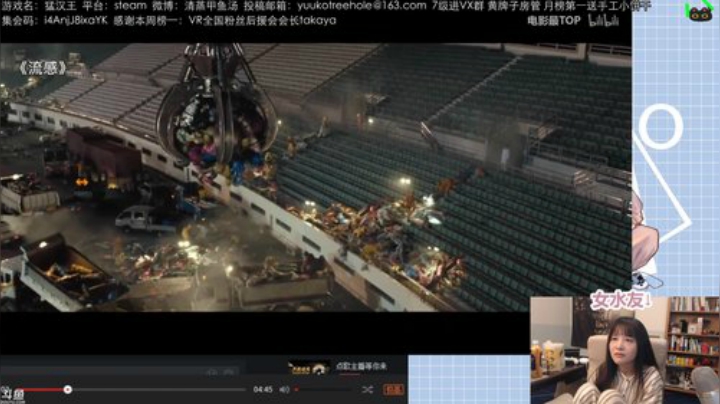
Task: Click the 04:45 time display
Action: [263, 389]
